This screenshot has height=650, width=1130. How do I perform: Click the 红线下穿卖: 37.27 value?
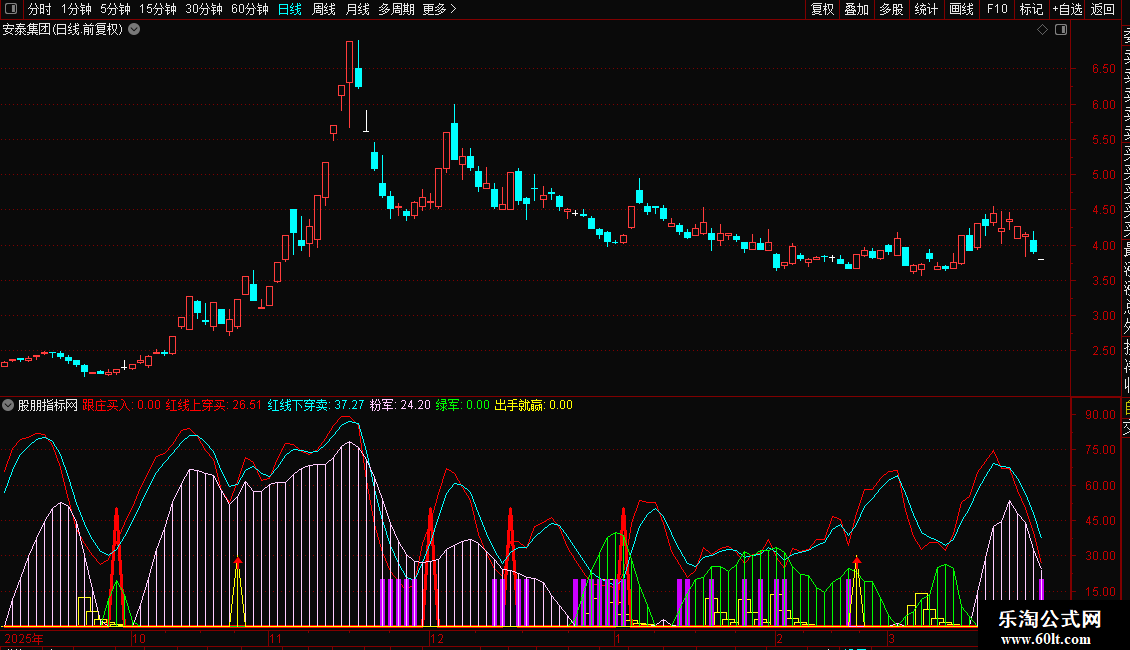tap(316, 405)
